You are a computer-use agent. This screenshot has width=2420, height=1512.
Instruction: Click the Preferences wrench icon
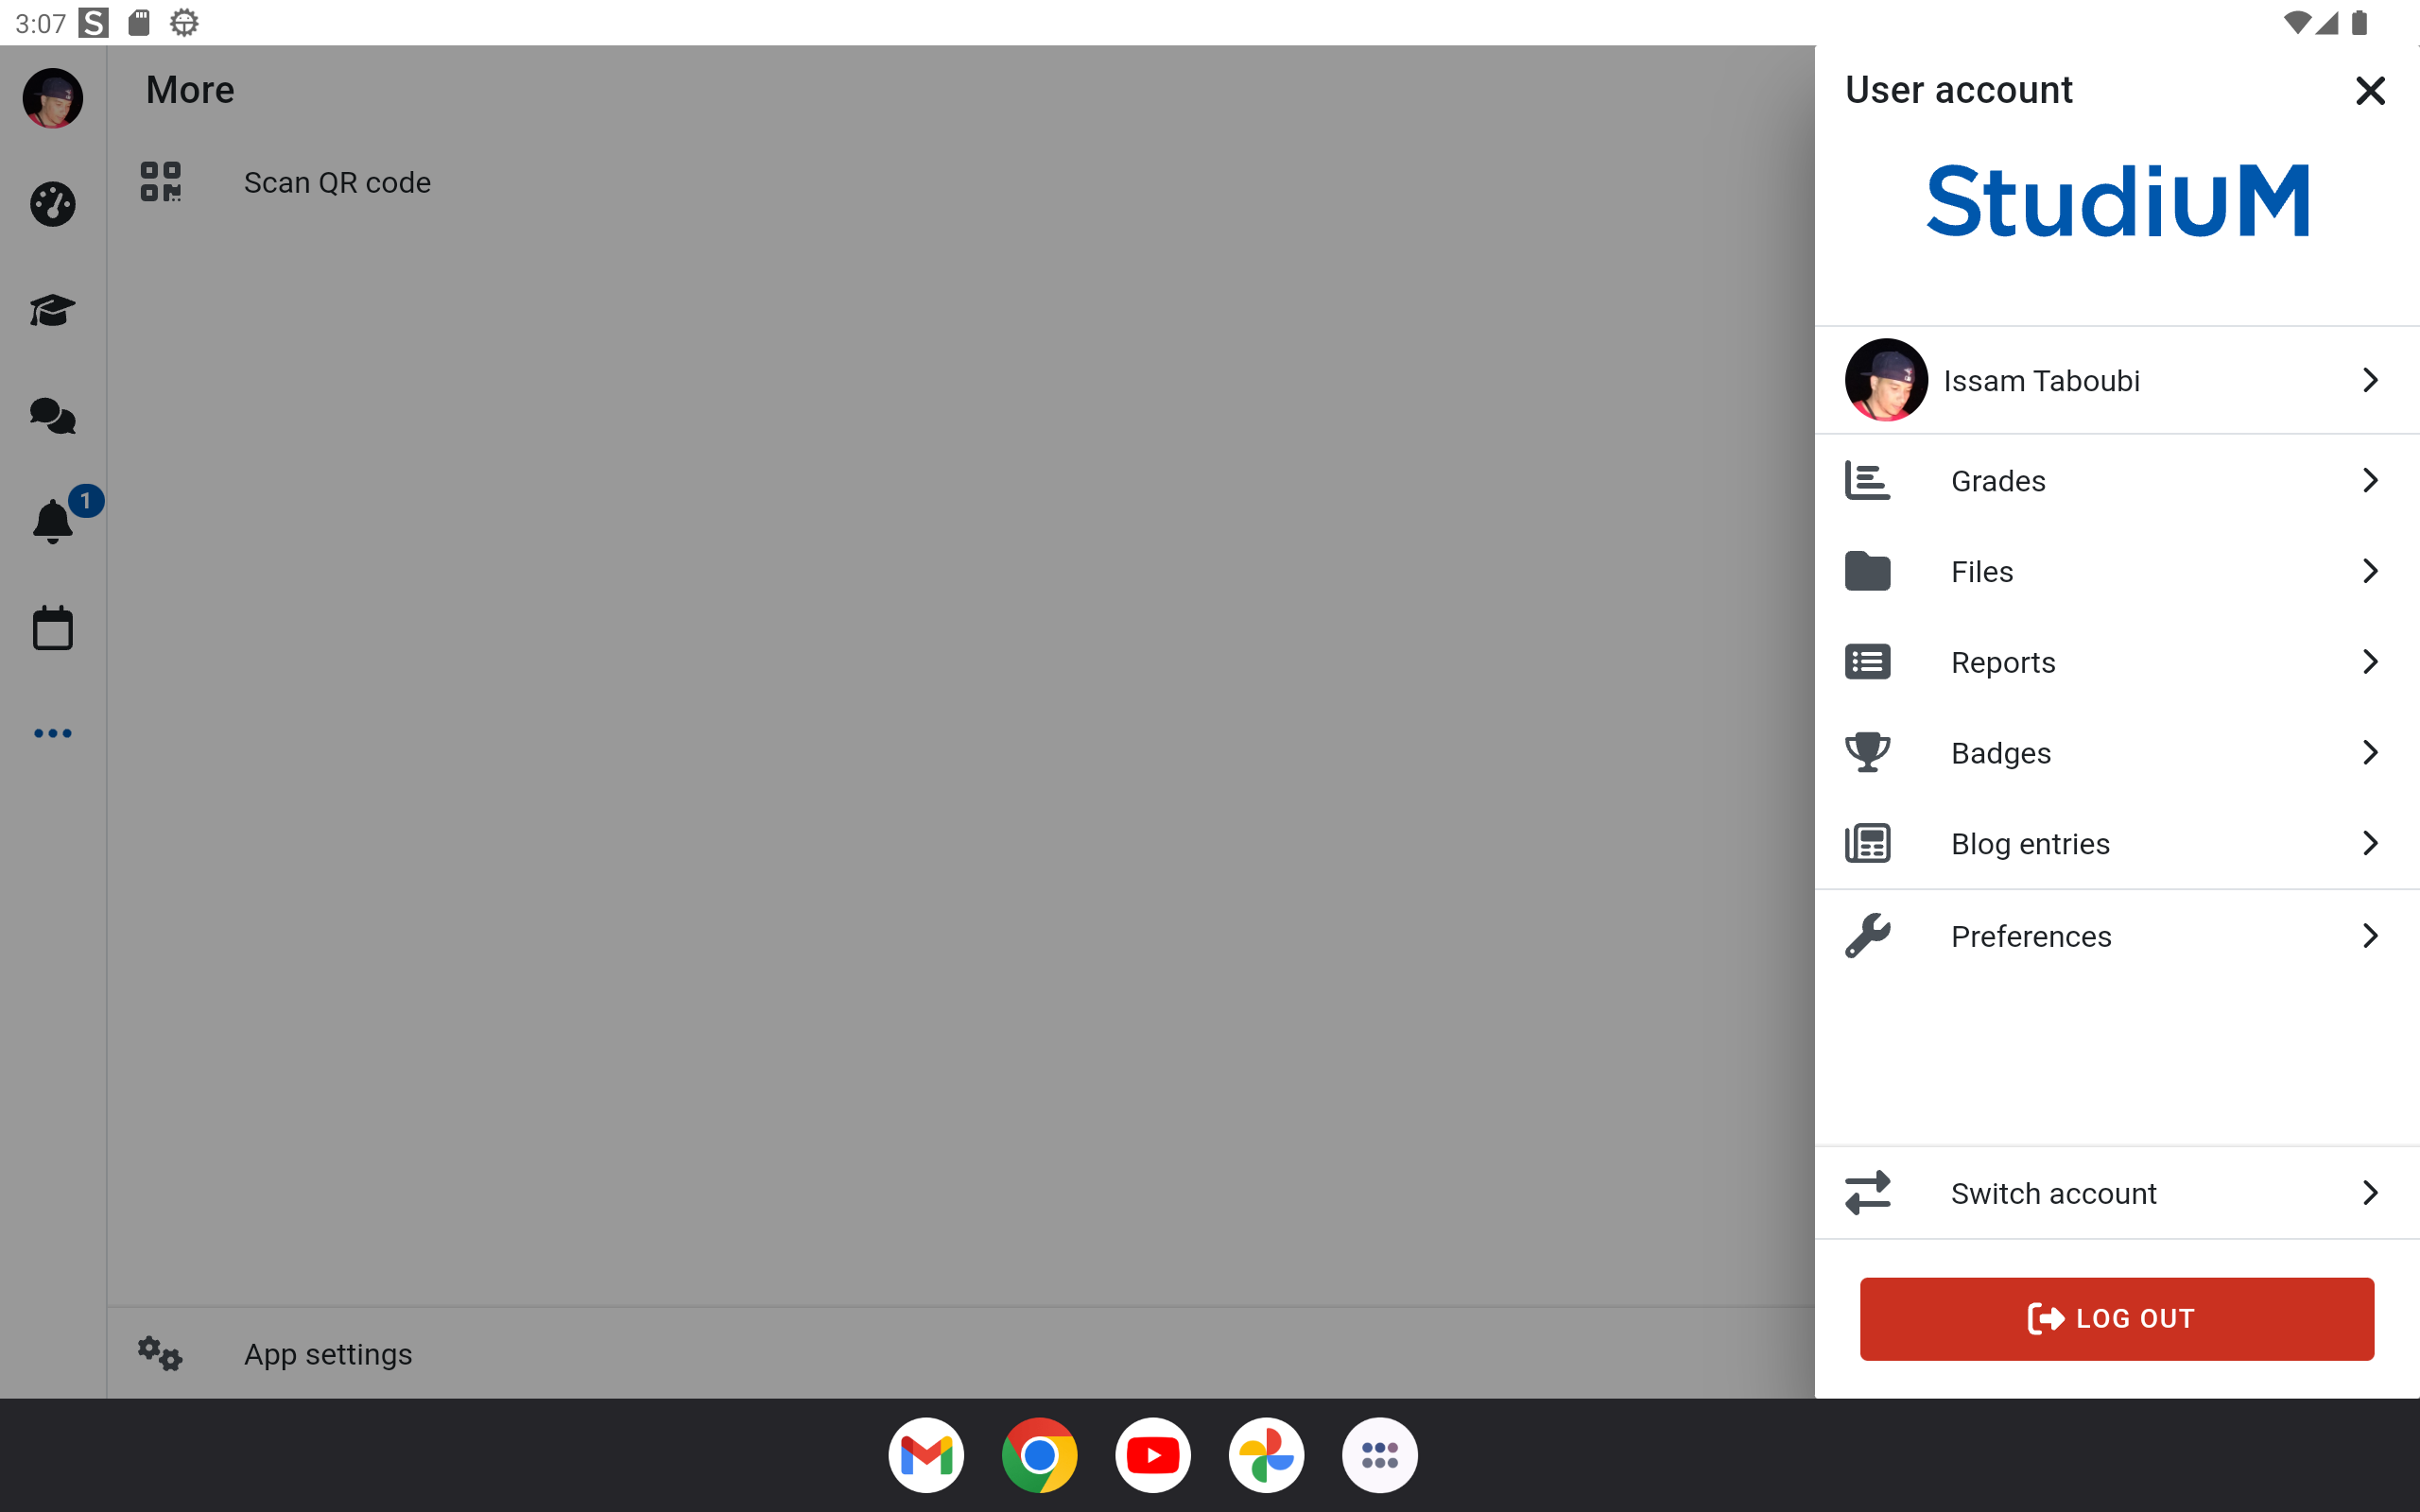point(1867,936)
